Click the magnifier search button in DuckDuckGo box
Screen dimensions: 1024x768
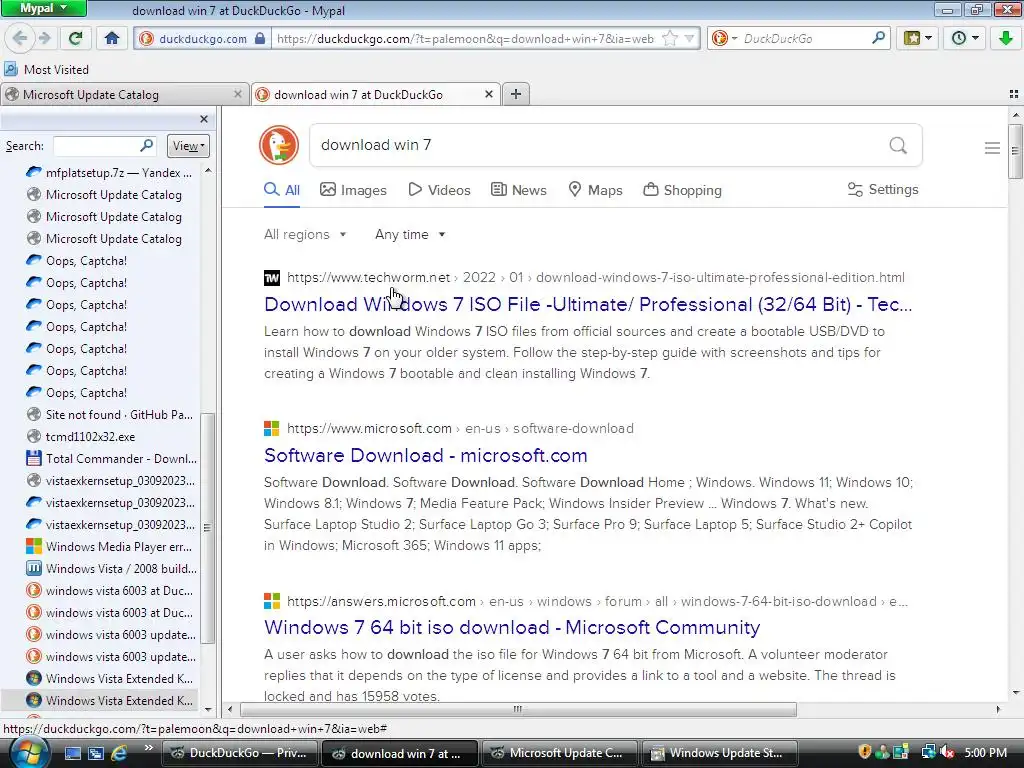click(x=898, y=145)
